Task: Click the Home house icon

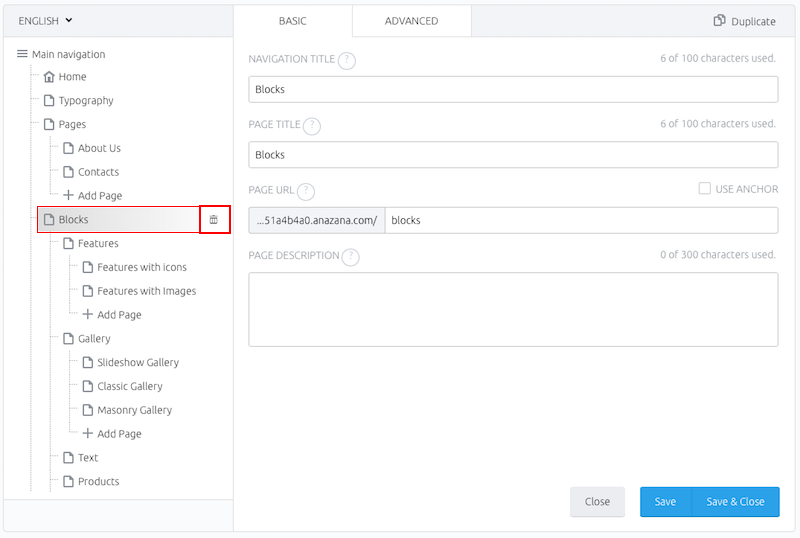Action: coord(49,77)
